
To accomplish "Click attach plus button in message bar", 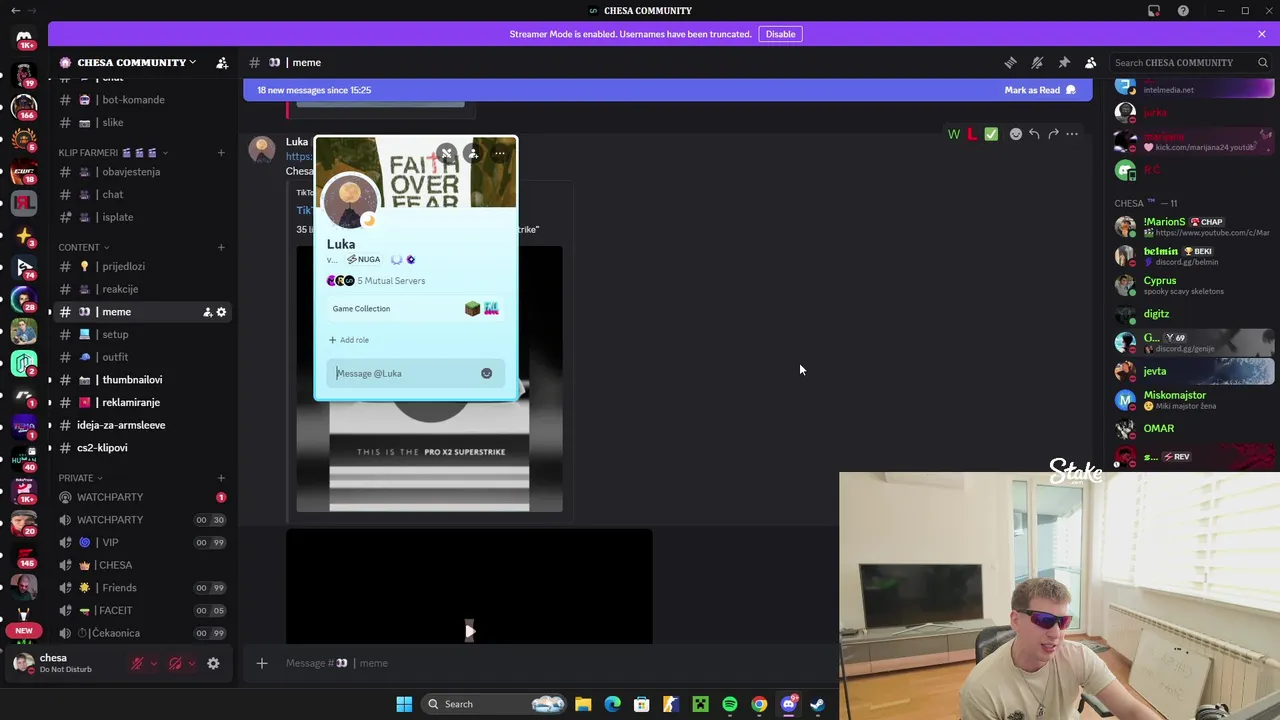I will (x=262, y=663).
